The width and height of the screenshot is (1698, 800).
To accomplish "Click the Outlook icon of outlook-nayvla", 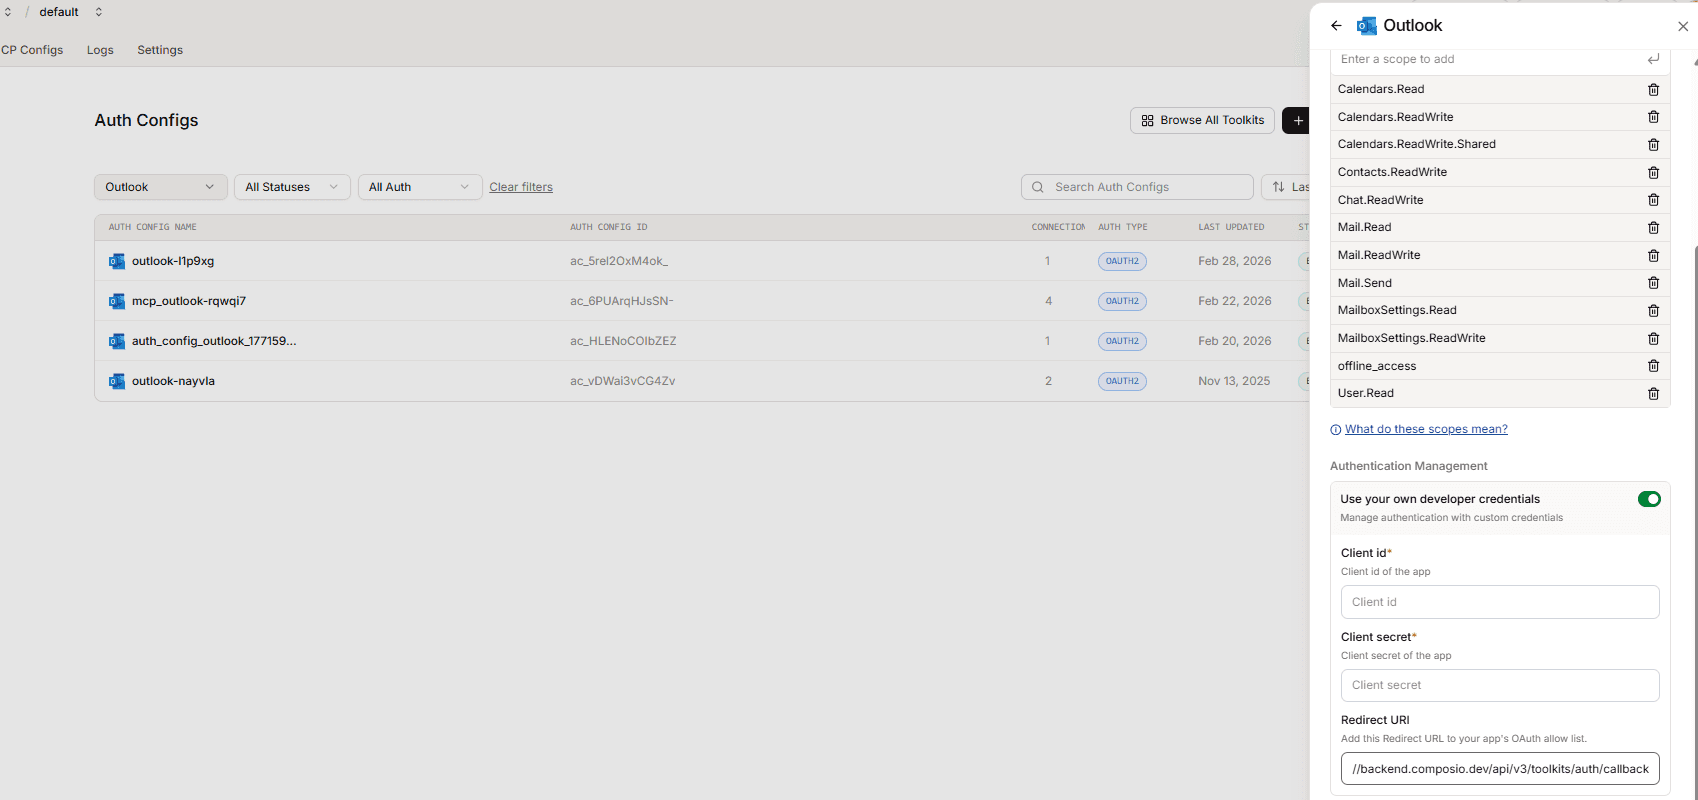I will click(x=117, y=381).
